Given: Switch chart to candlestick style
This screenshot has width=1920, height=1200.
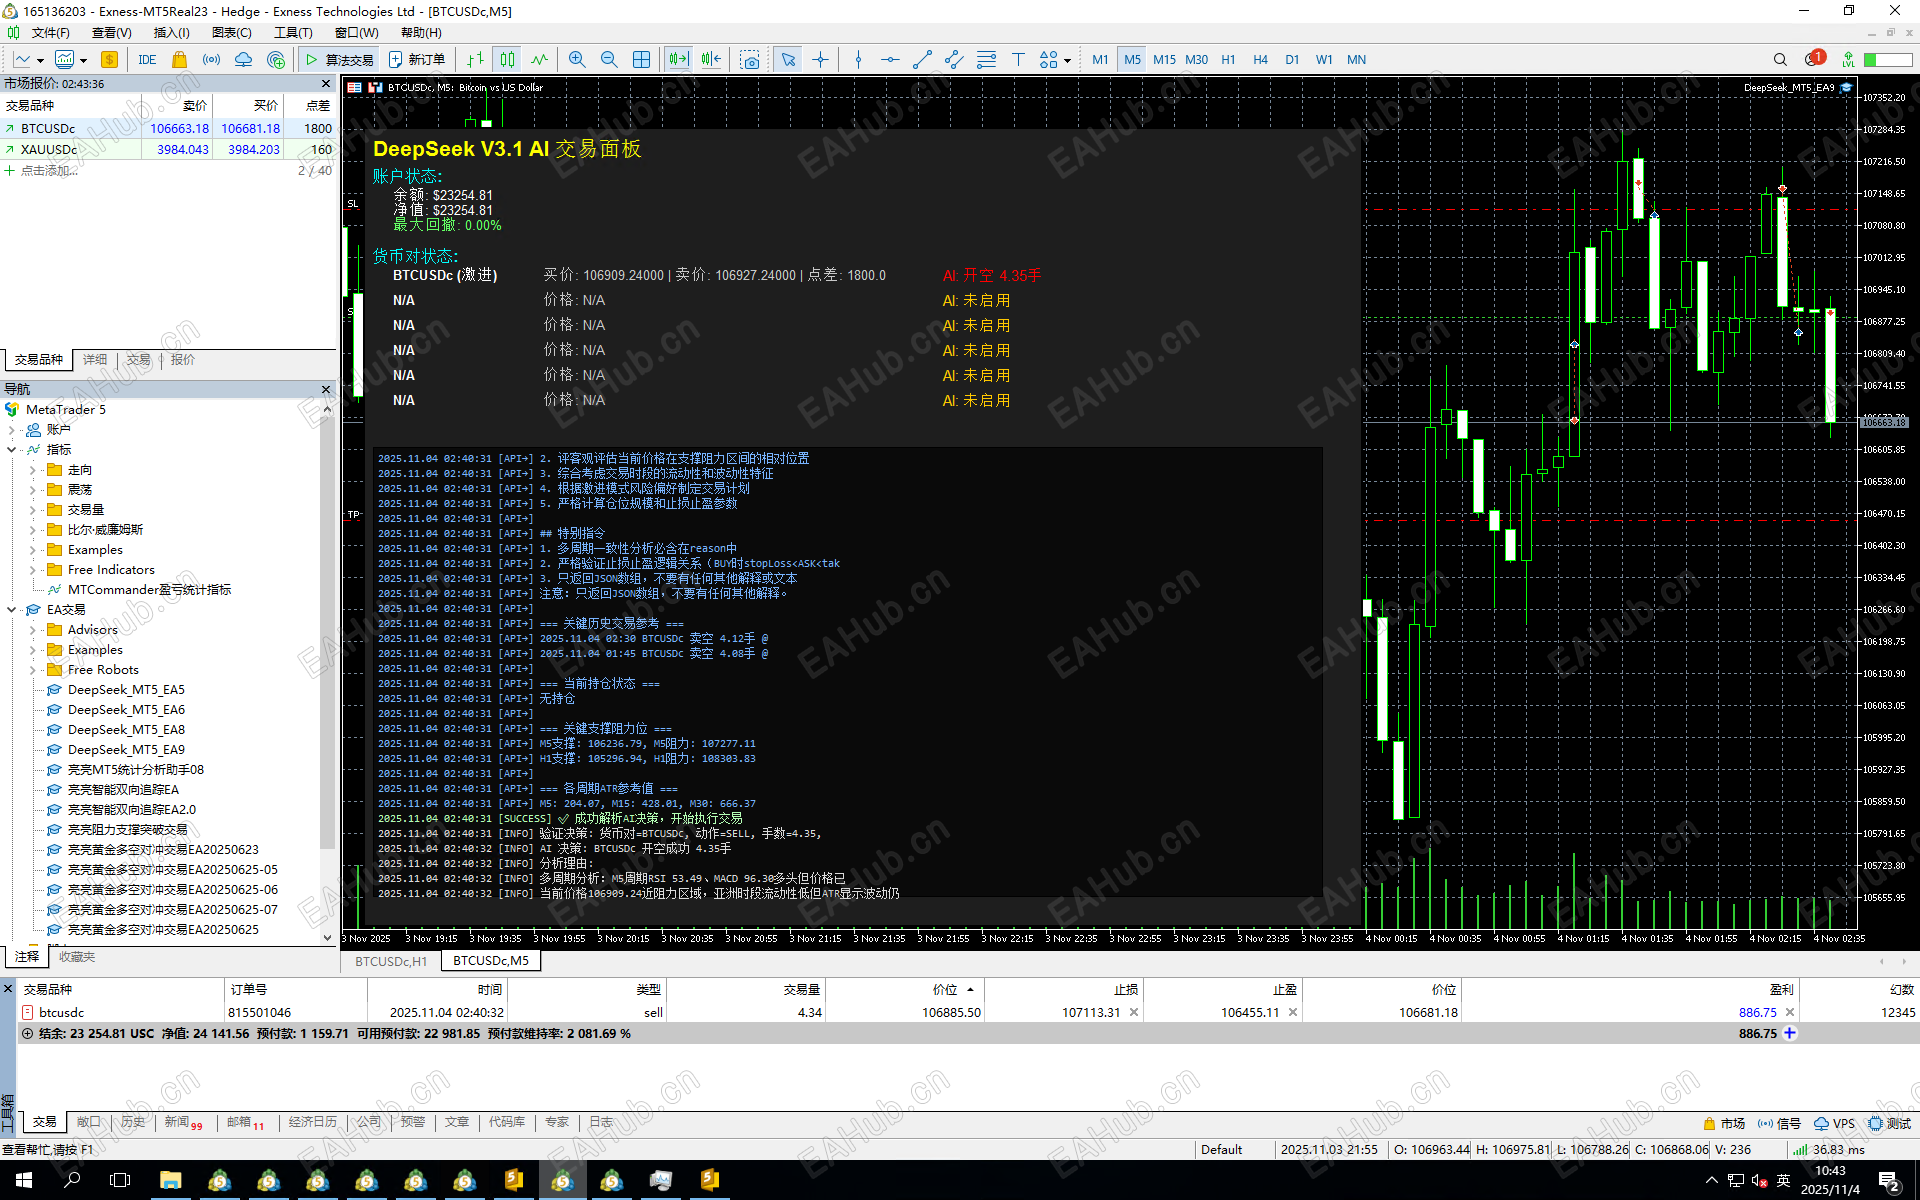Looking at the screenshot, I should pyautogui.click(x=508, y=60).
